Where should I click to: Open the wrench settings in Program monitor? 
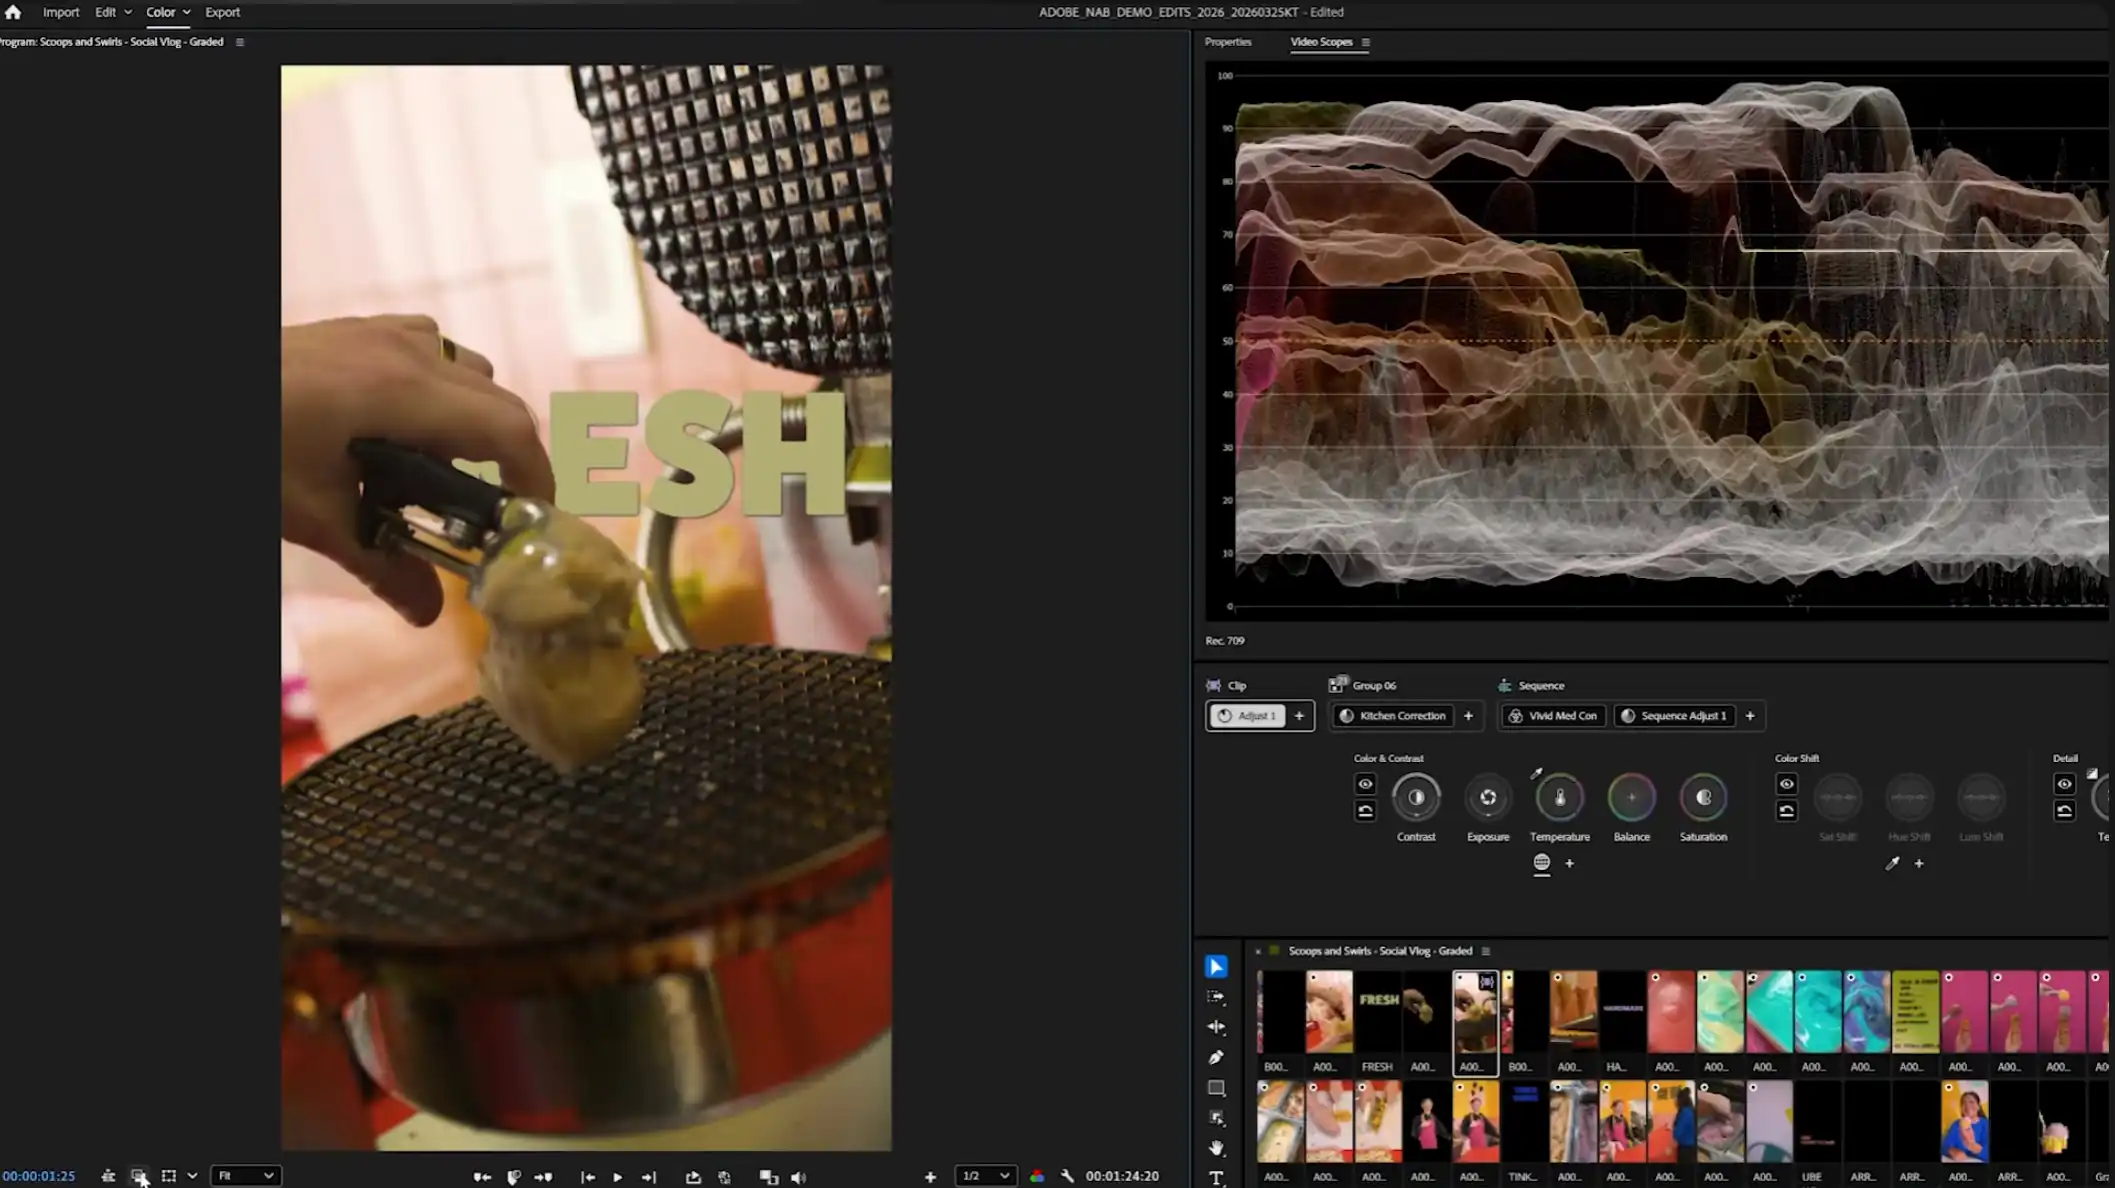1067,1176
